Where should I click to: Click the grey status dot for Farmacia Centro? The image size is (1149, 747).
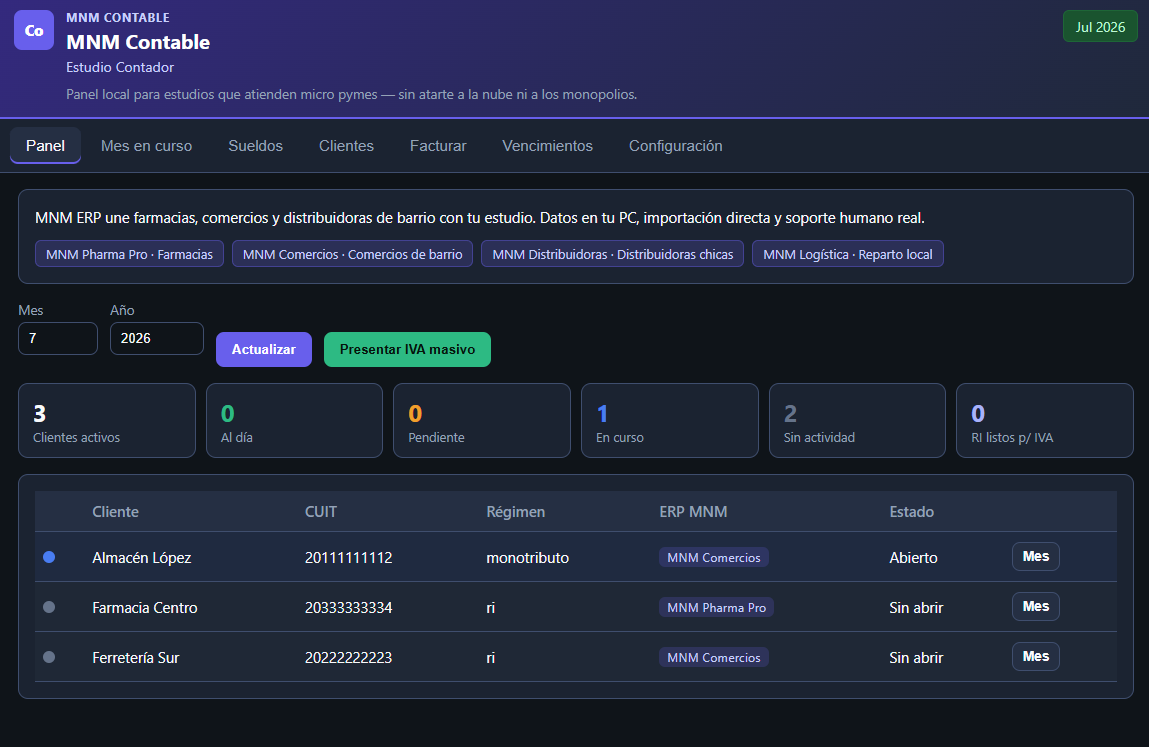(49, 607)
